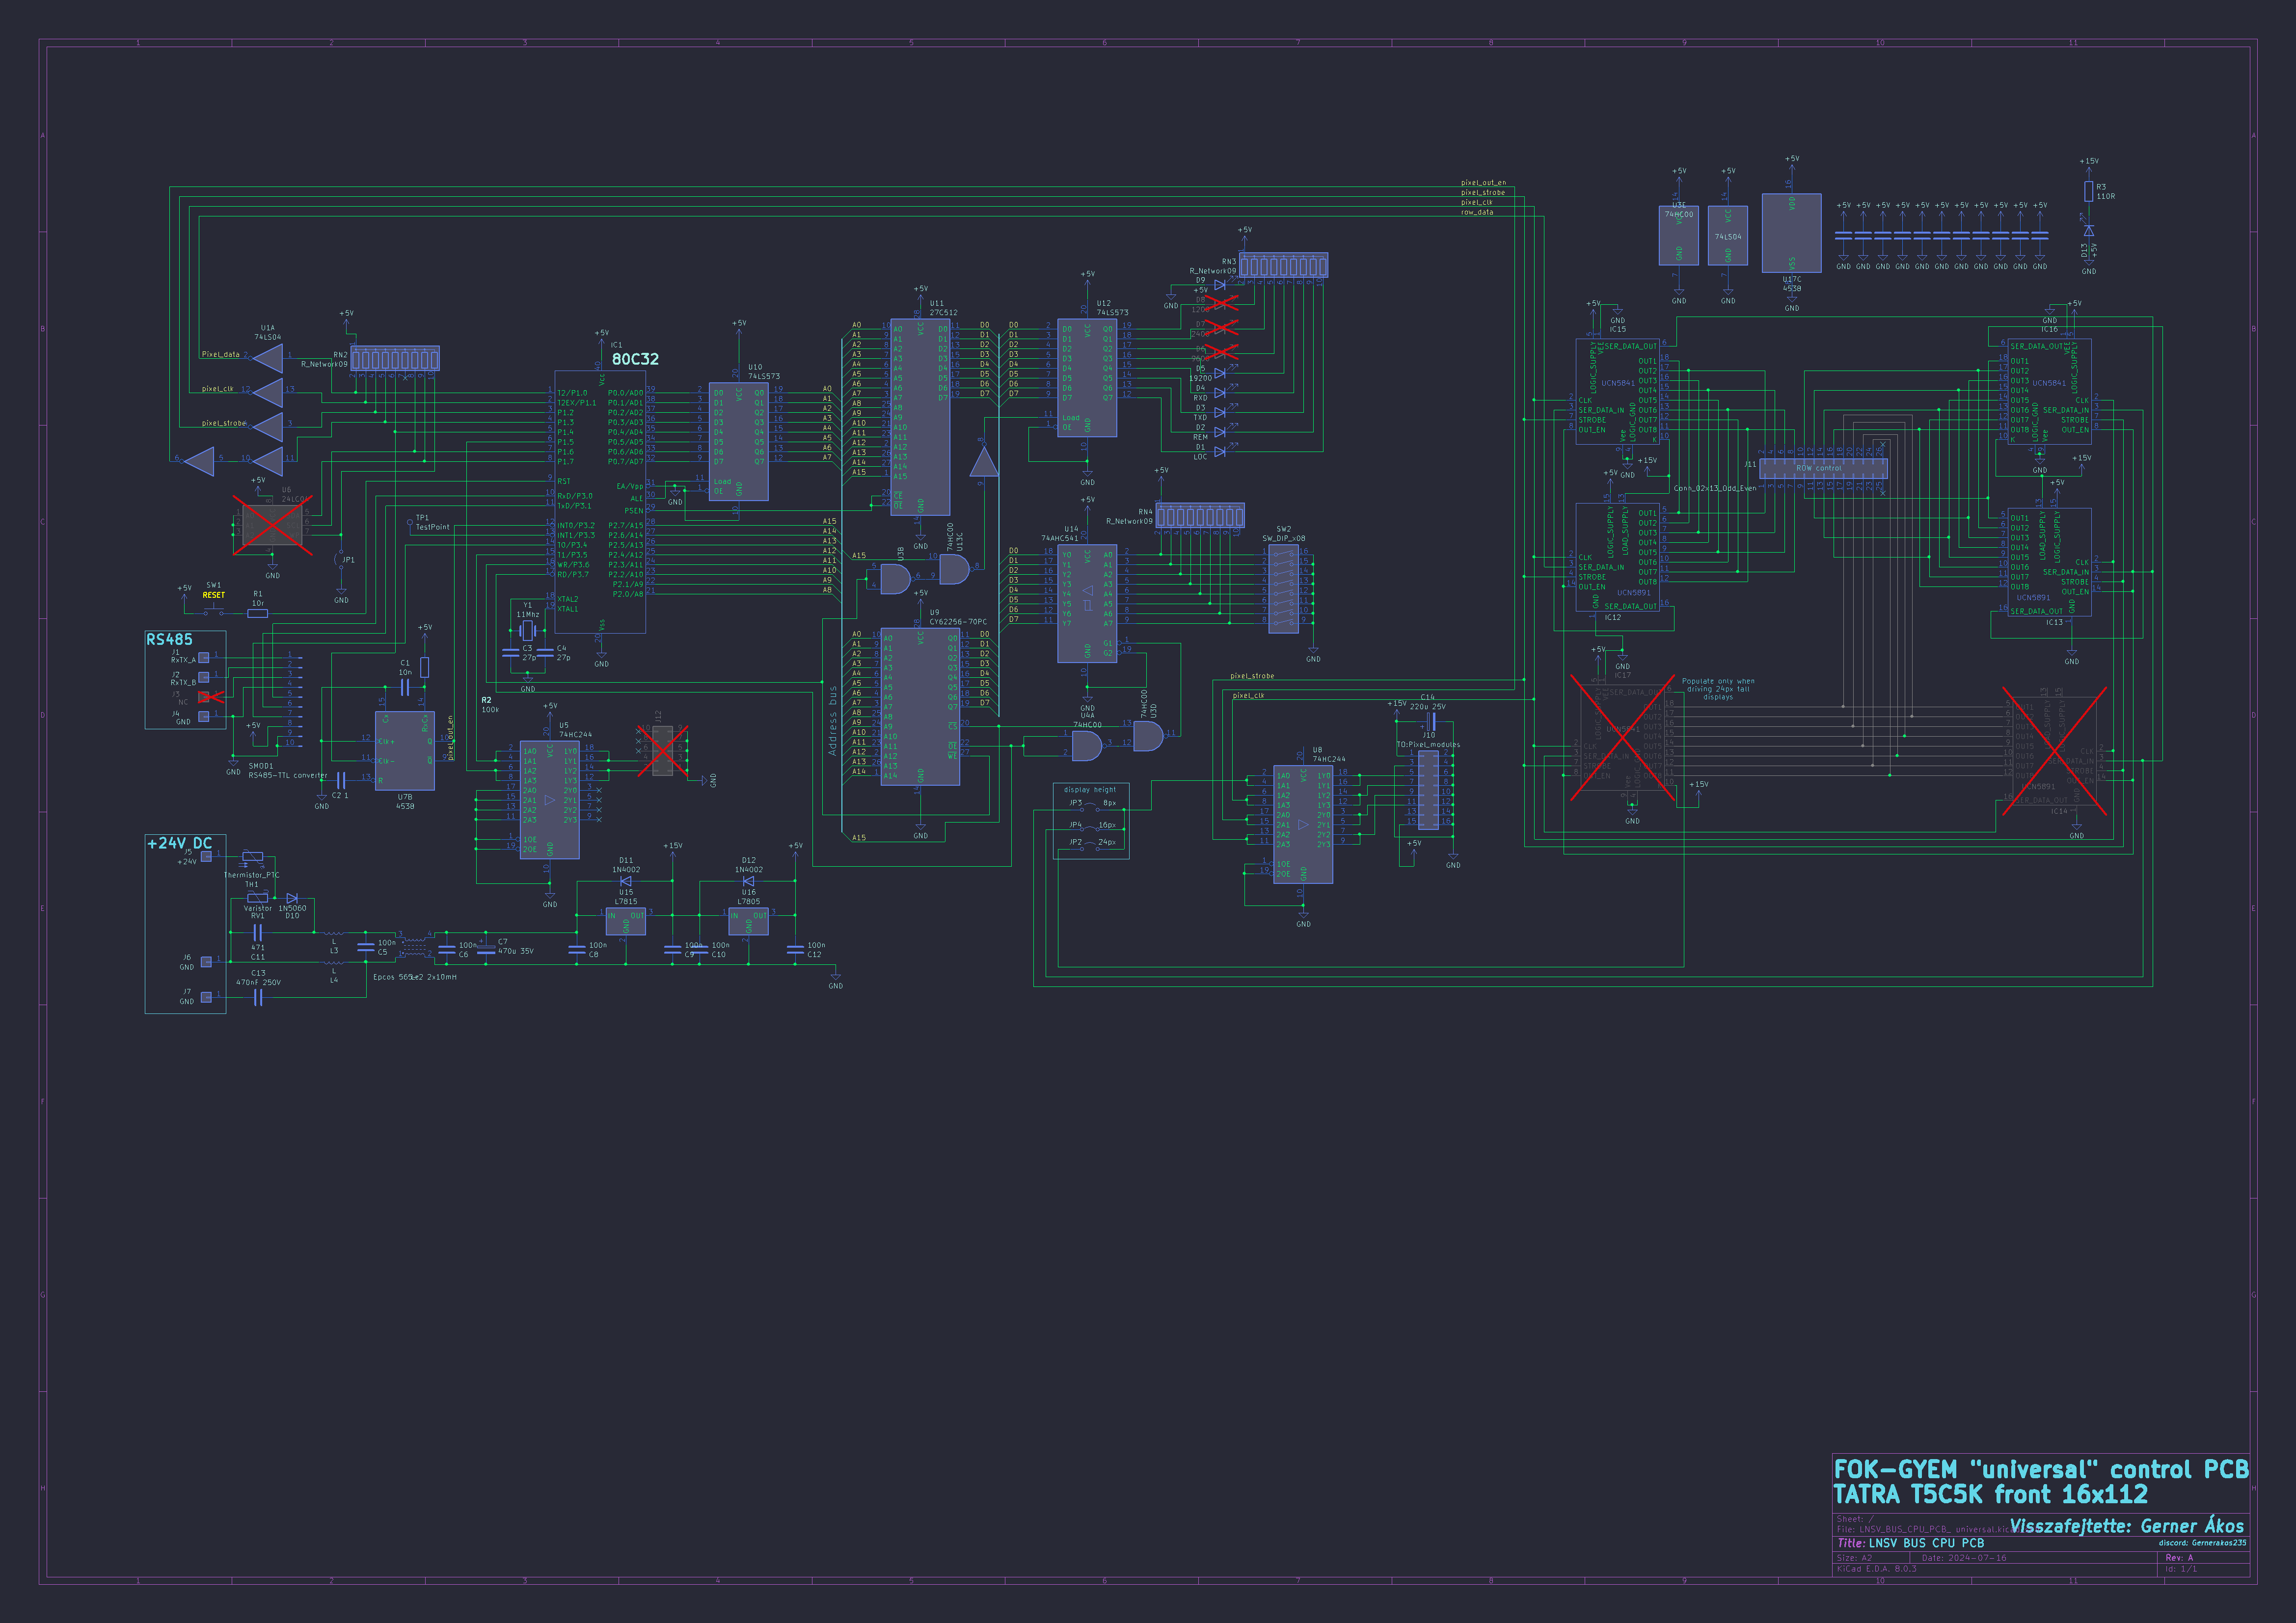2296x1623 pixels.
Task: Select the D10 1N5060 diode symbol
Action: tap(292, 899)
